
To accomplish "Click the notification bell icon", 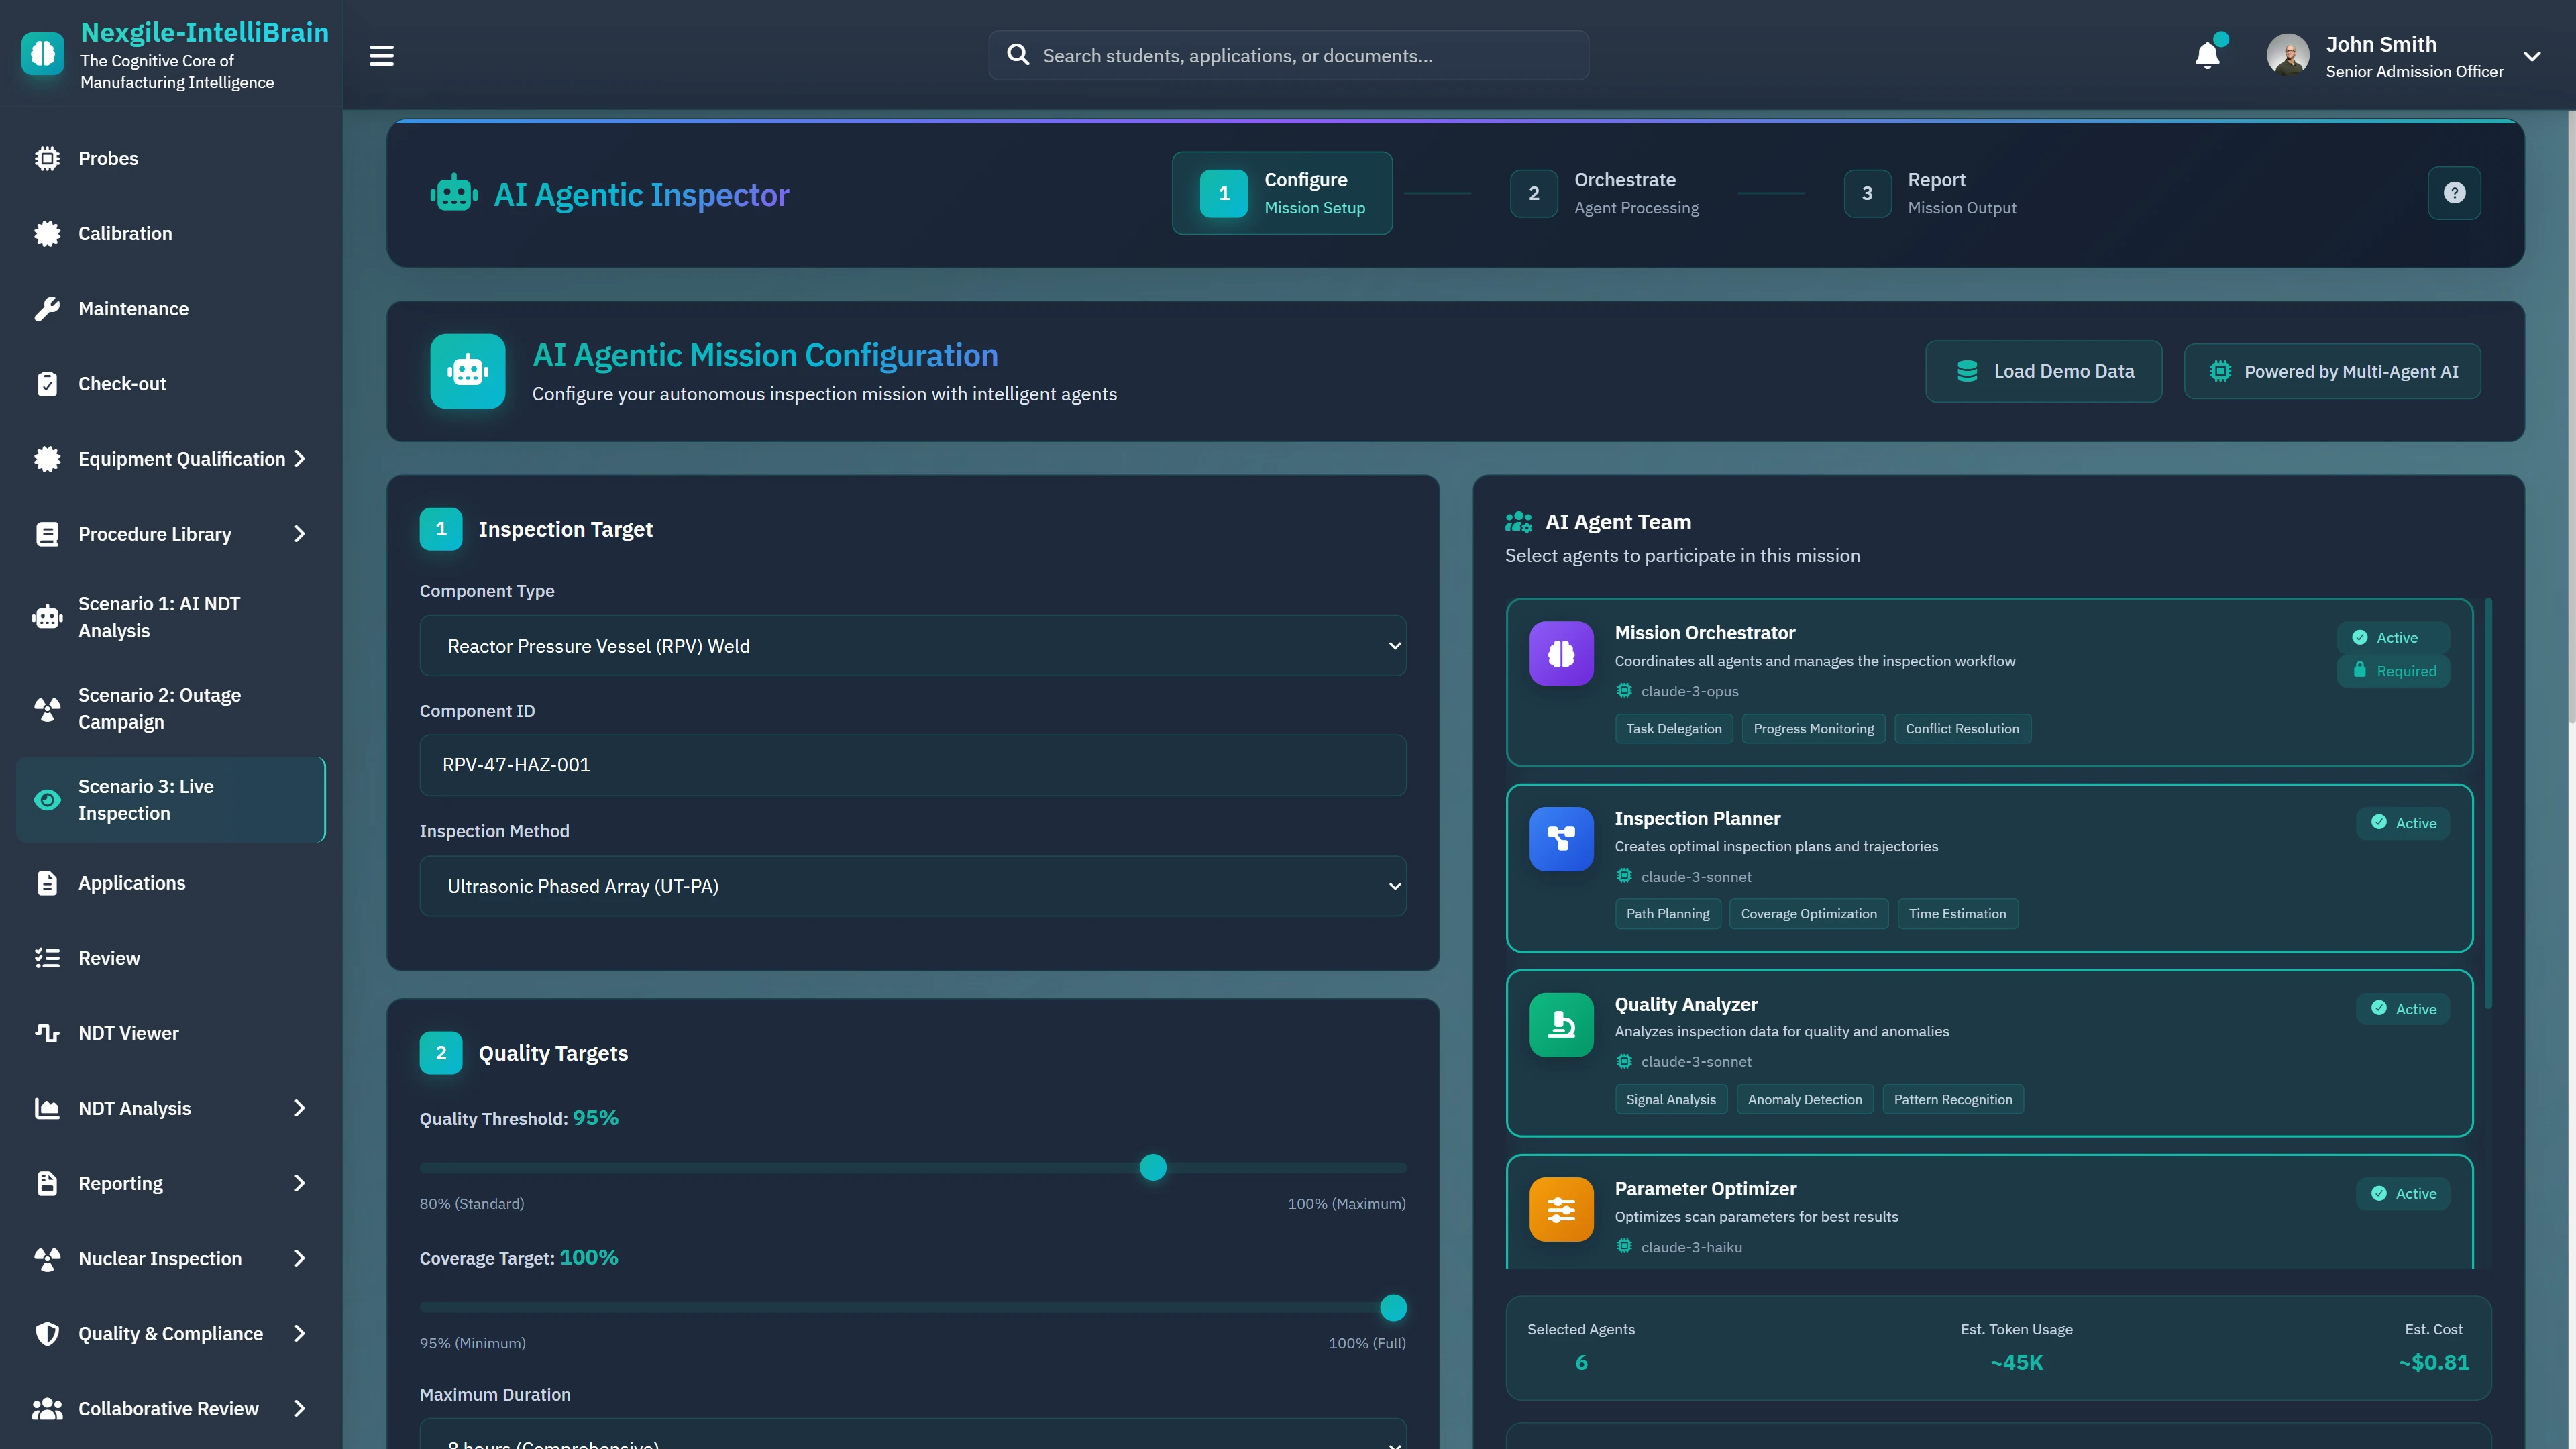I will [x=2207, y=55].
